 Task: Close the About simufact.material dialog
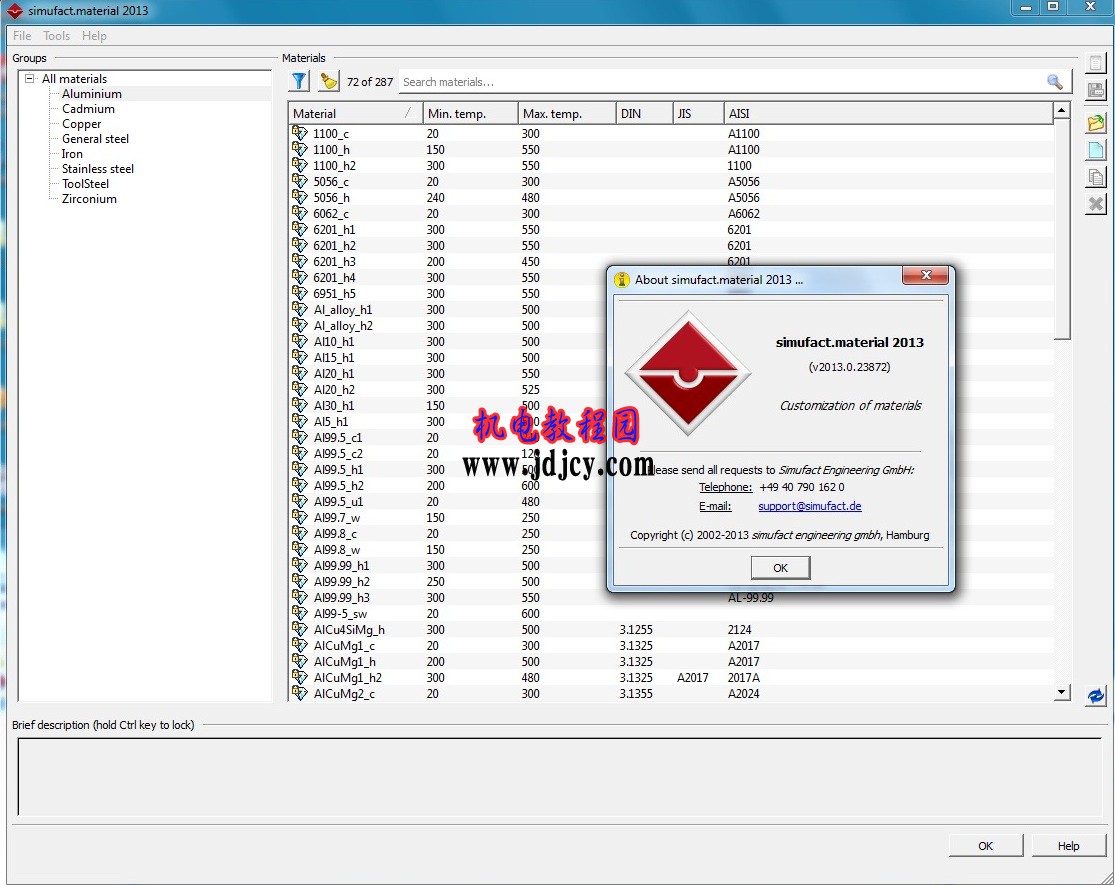(925, 275)
